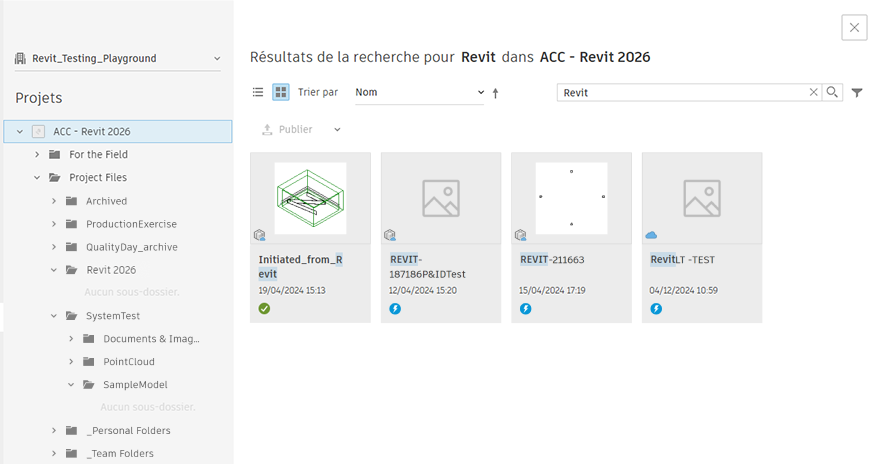Click the date 04/12/2024 10:59

click(683, 291)
